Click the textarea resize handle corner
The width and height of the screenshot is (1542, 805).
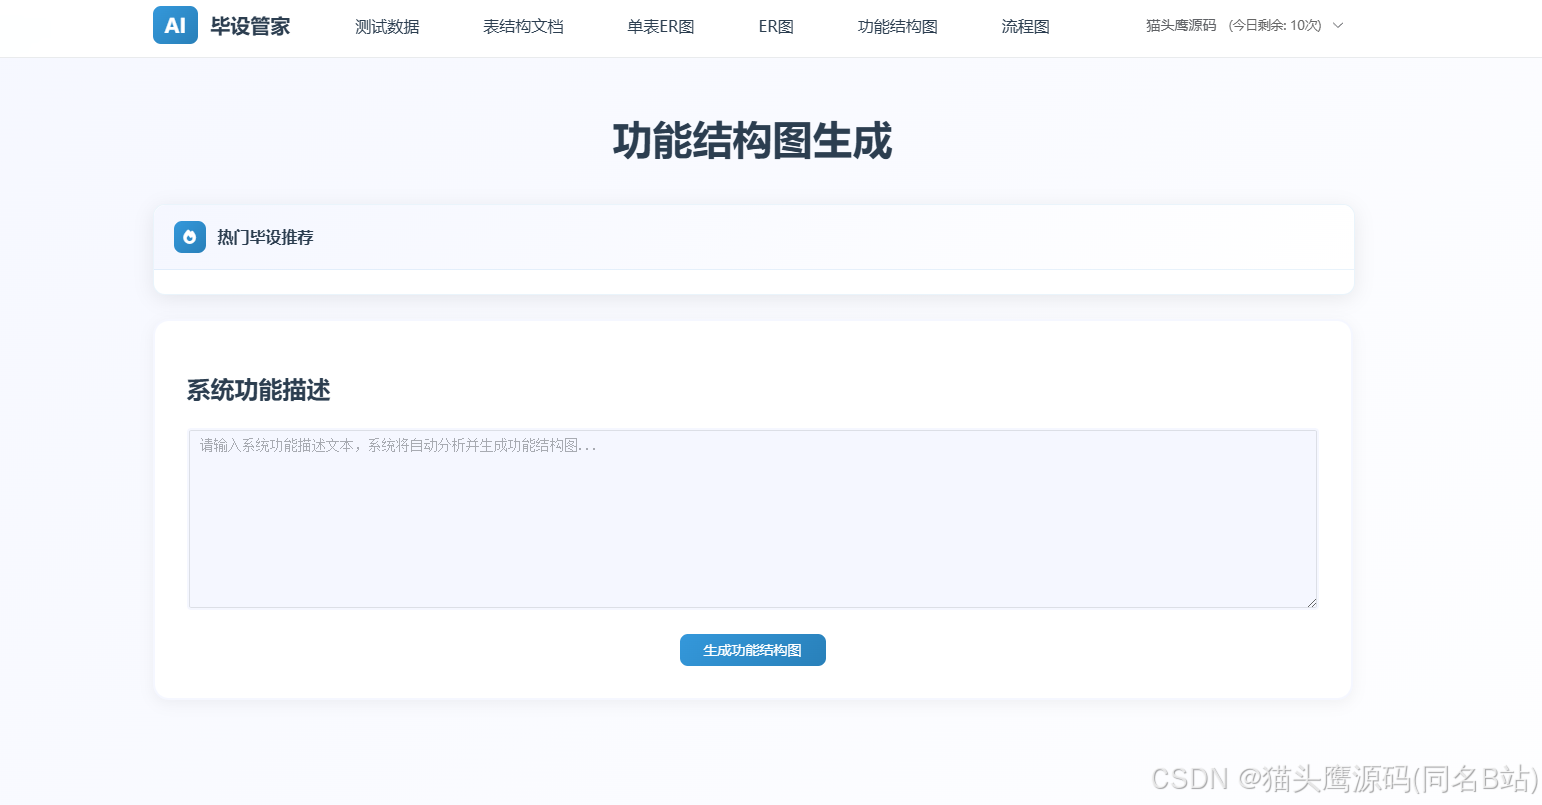point(1312,602)
